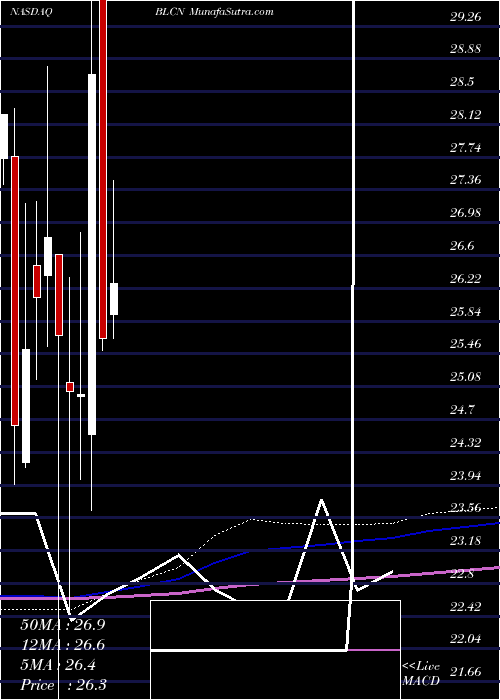500x700 pixels.
Task: Click the 23.94 price axis label
Action: pos(465,476)
